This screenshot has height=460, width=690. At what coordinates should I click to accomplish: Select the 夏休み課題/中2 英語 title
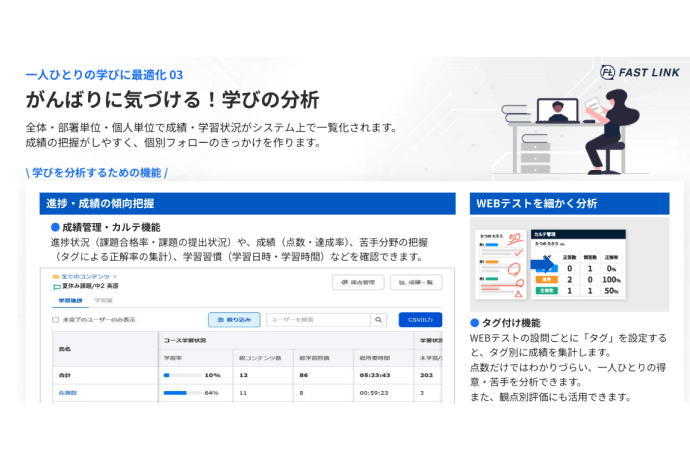[90, 286]
